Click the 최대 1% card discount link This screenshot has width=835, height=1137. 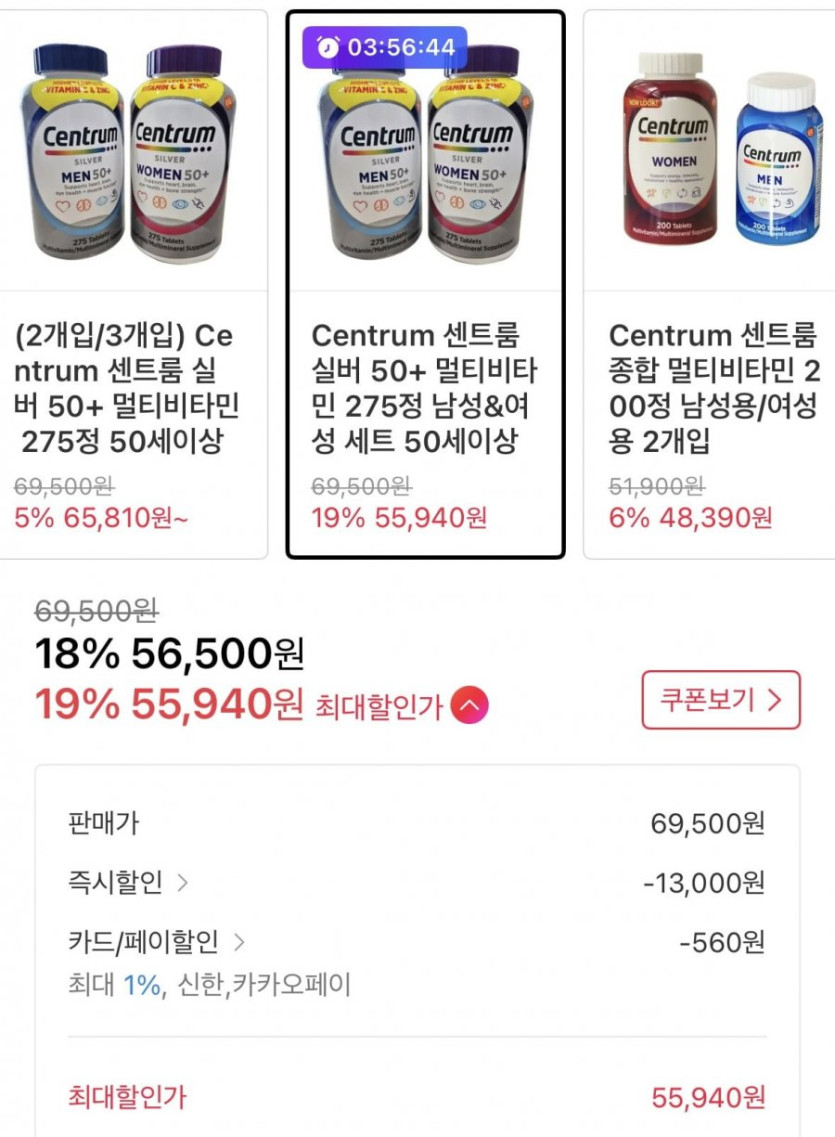click(x=142, y=985)
